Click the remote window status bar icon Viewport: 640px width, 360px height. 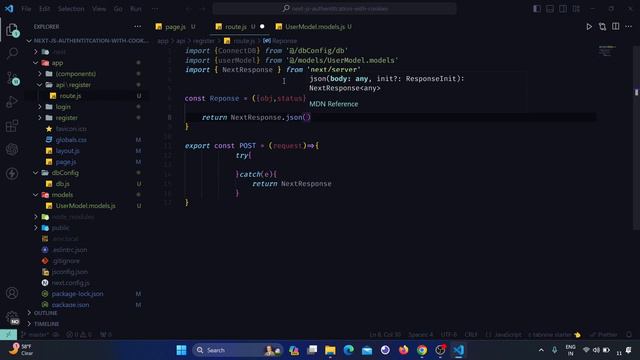[8, 335]
